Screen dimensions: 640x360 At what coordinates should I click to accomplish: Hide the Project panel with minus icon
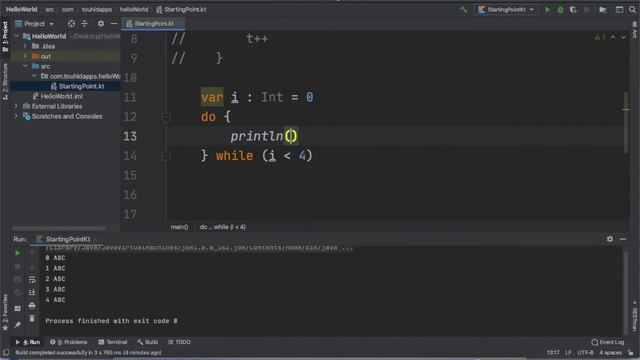[114, 24]
